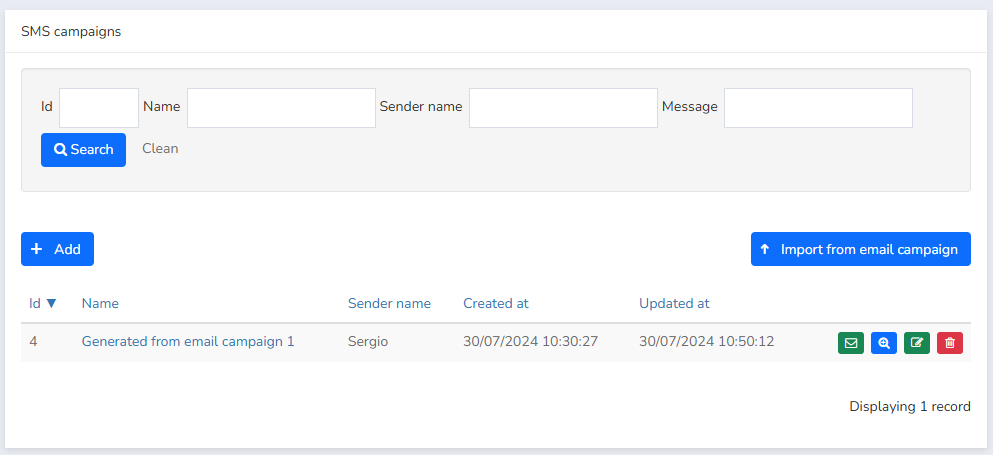993x455 pixels.
Task: Add a new SMS campaign
Action: 58,249
